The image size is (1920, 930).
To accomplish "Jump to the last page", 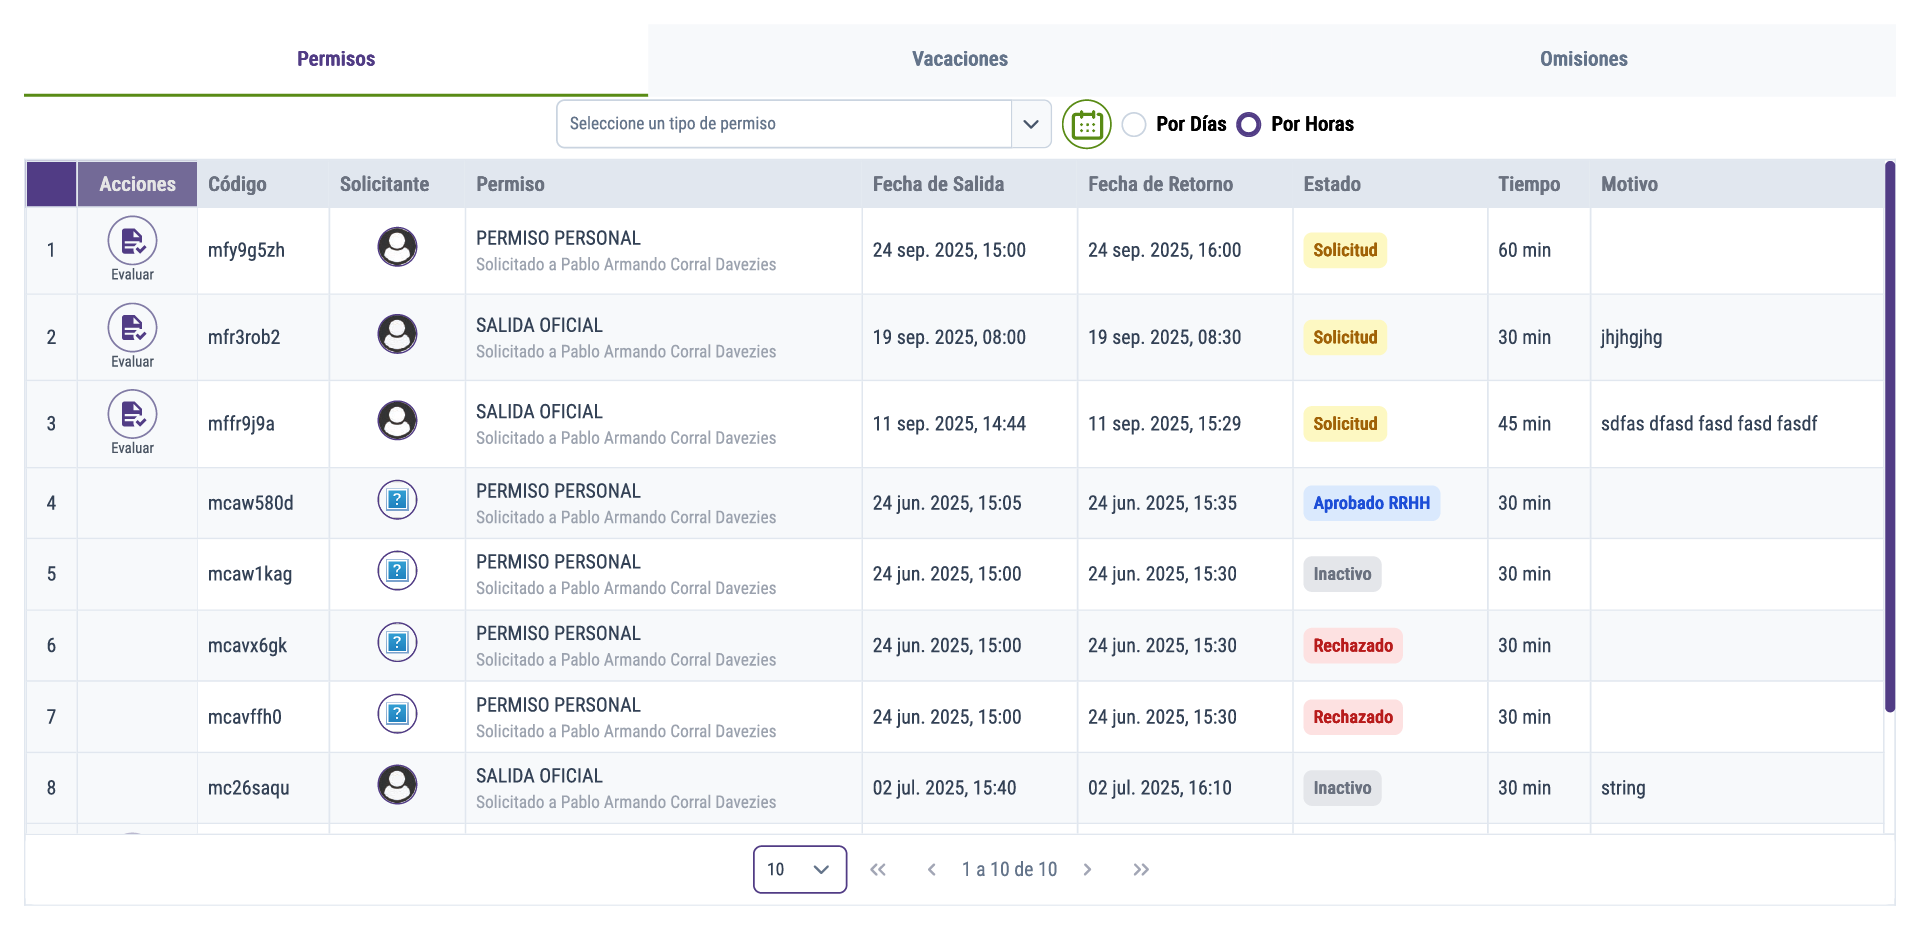I will point(1141,870).
